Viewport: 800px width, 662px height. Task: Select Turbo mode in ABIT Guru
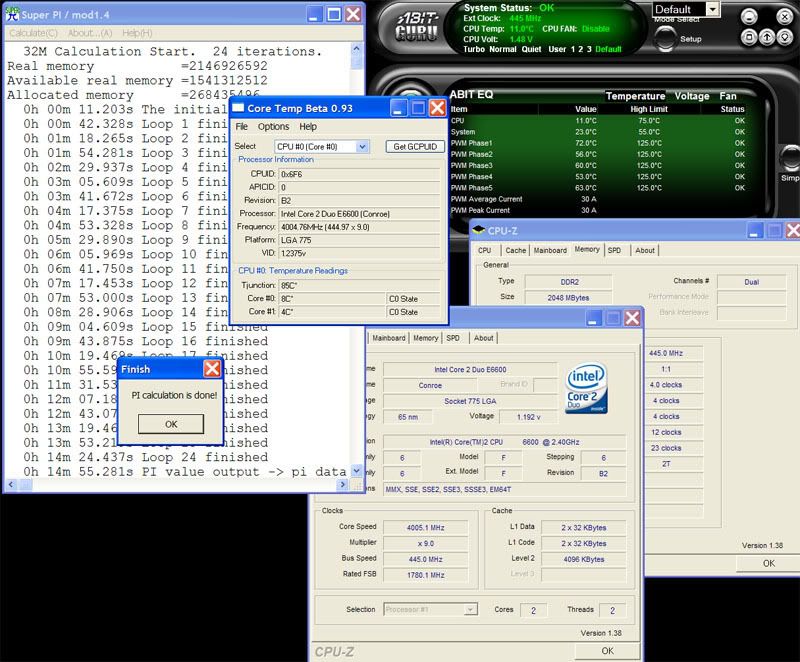coord(473,49)
